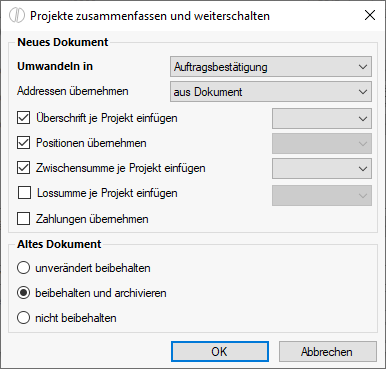The image size is (386, 369).
Task: Select beibehalten und archivieren option
Action: tap(23, 293)
